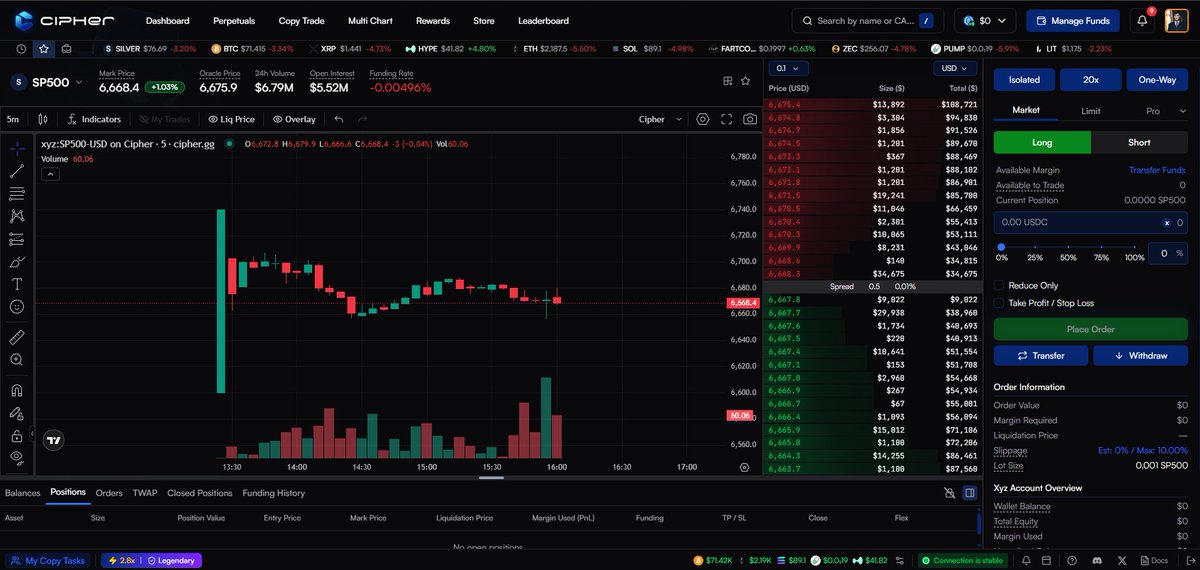Screen dimensions: 1200x570
Task: Open chart settings hexagon icon
Action: tap(703, 119)
